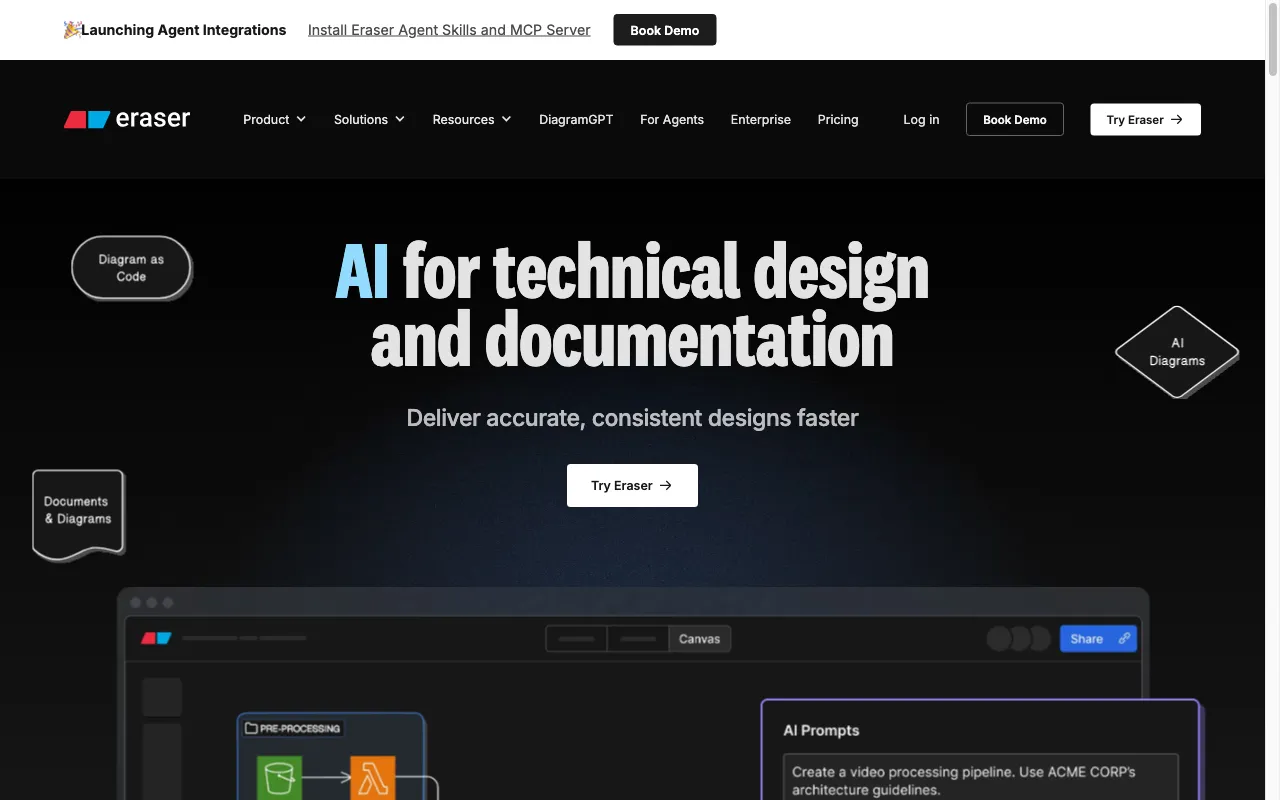Select the Canvas tab in the app preview

click(699, 639)
